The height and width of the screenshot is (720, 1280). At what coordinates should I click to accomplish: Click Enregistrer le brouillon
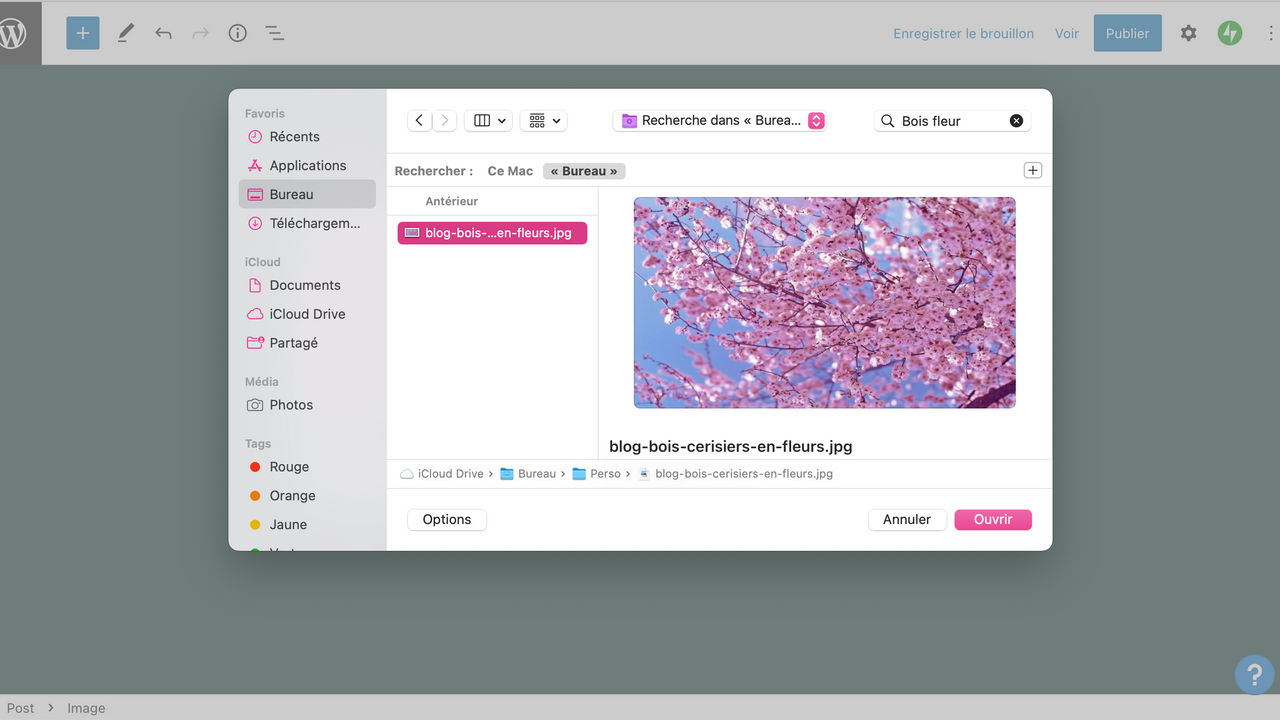point(963,32)
